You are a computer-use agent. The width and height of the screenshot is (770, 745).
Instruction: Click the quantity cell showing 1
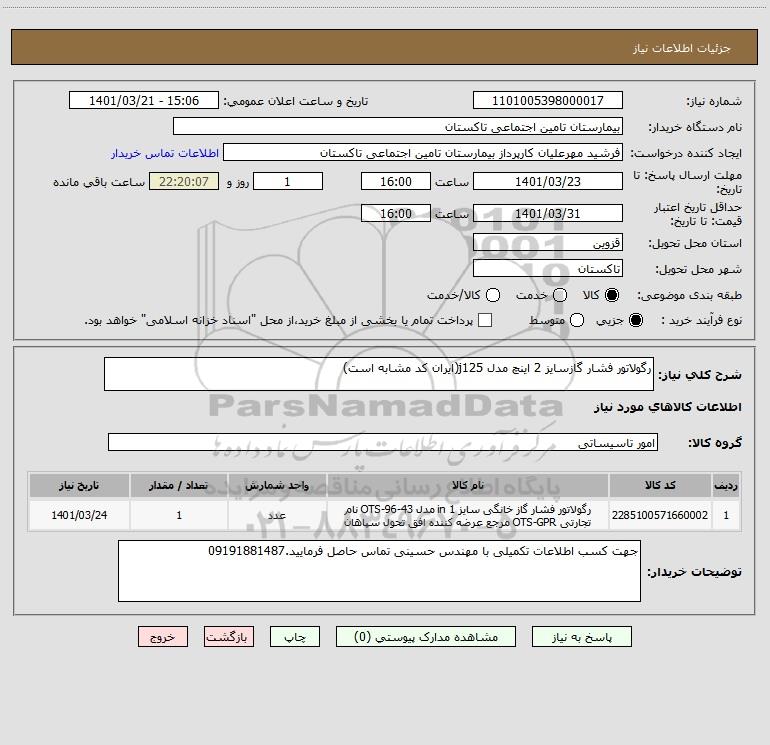179,515
